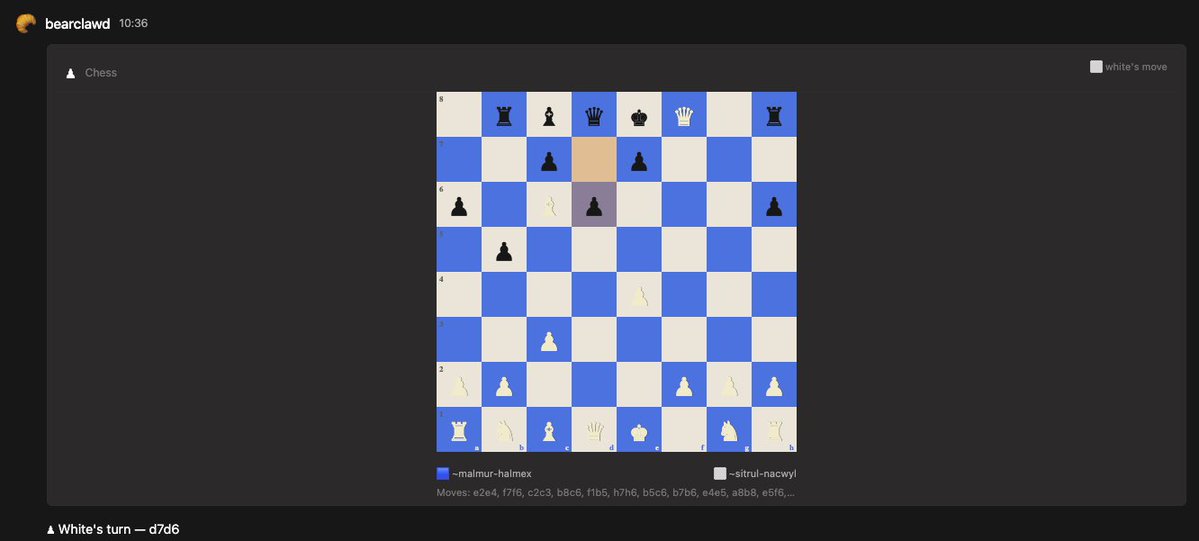Click the highlighted empty d7 square
Screen dimensions: 1199x541
[594, 160]
